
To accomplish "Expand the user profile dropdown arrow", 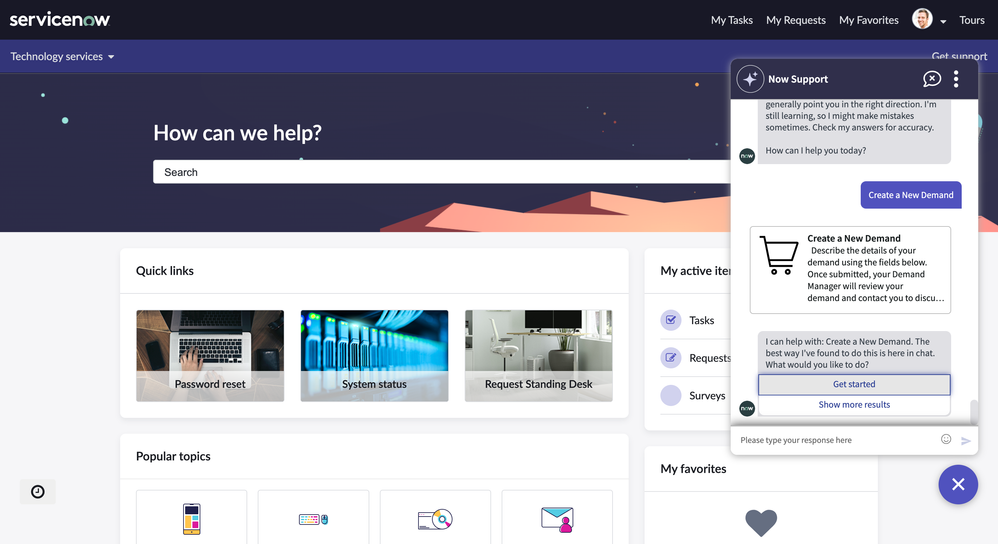I will [x=943, y=21].
